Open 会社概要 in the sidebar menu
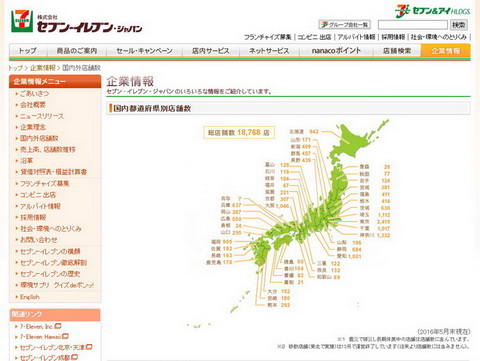 click(x=33, y=105)
